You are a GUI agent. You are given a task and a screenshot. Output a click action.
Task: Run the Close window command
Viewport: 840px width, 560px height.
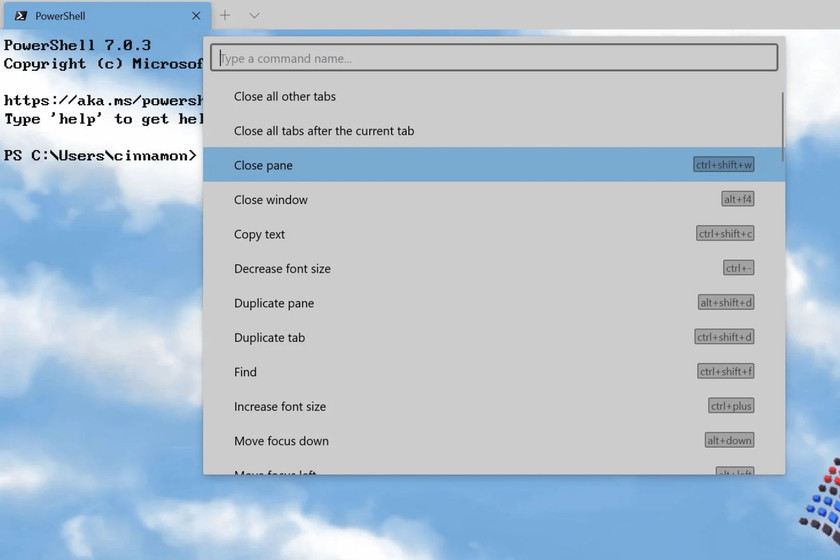(494, 199)
